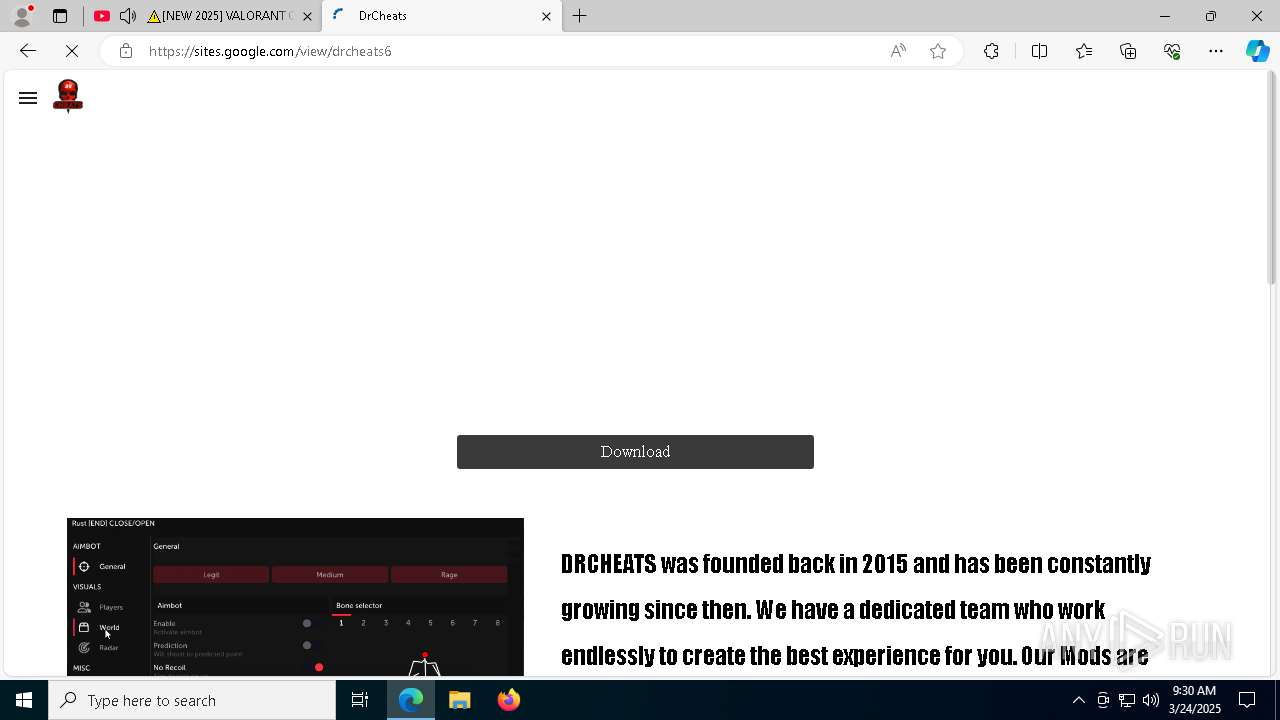Toggle the No Recoil red switch

[318, 667]
